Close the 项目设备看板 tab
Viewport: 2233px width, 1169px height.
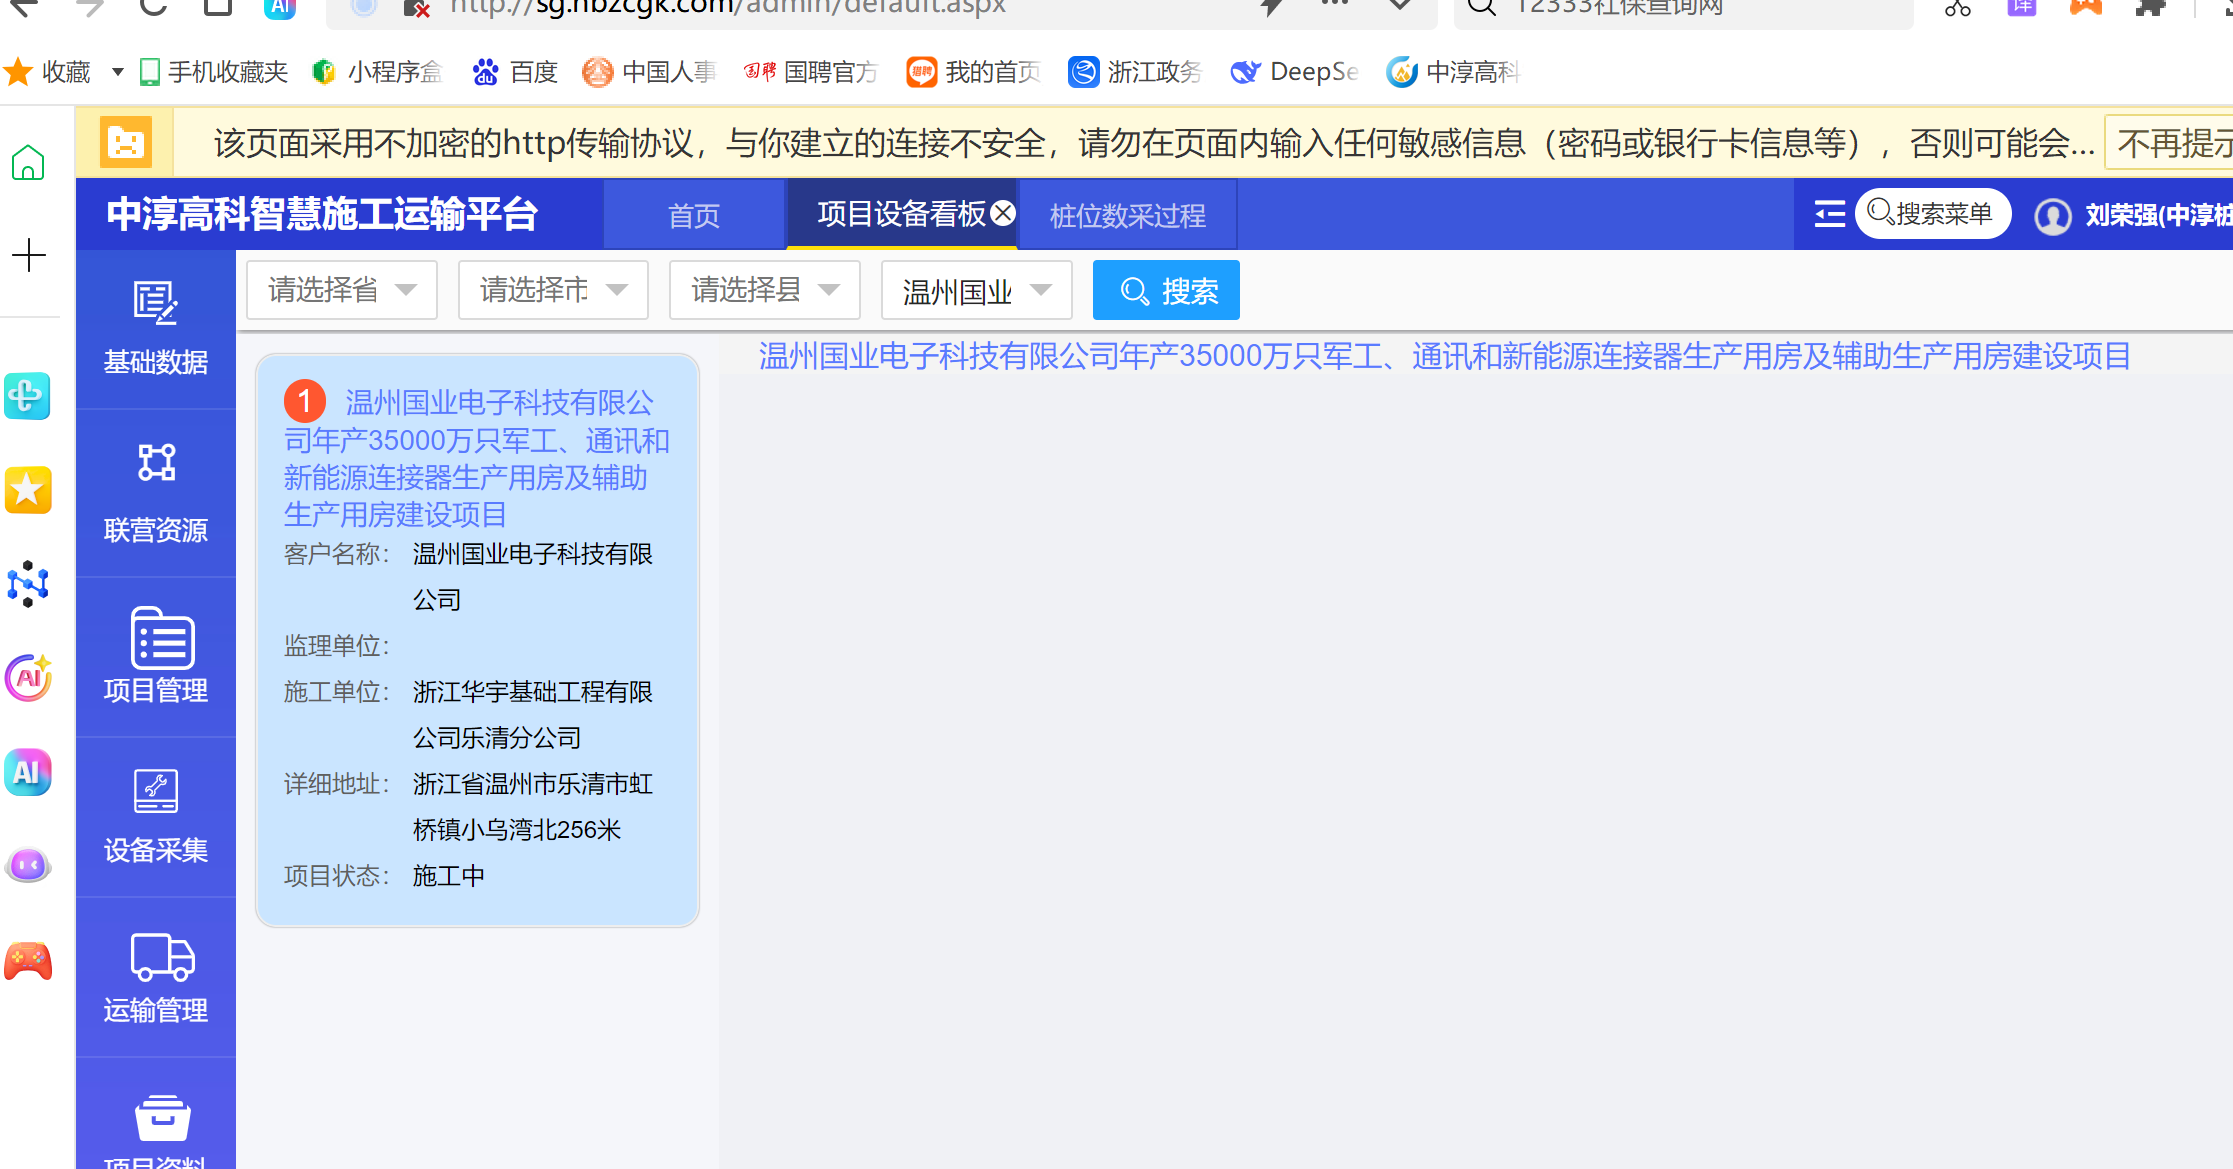(x=1003, y=213)
